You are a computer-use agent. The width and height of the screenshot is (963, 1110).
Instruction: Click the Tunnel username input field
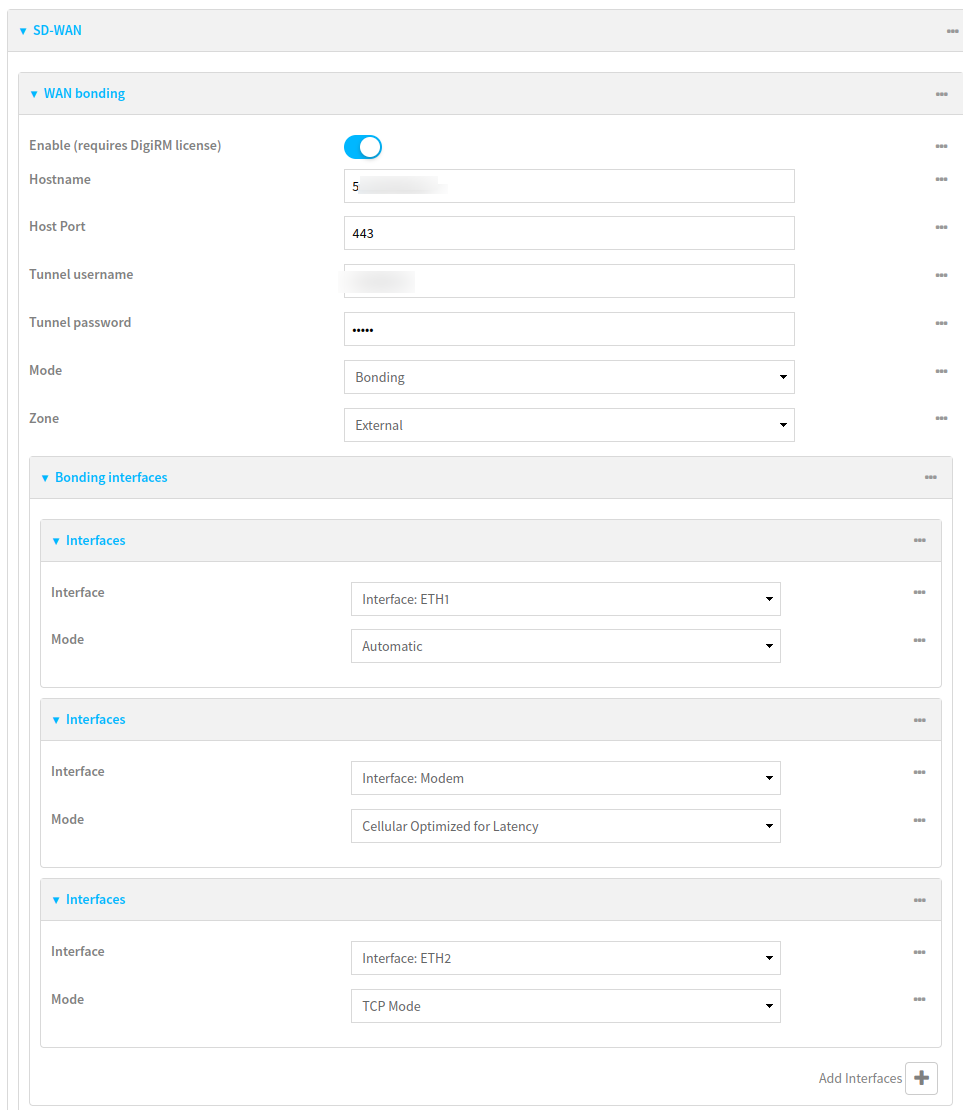coord(569,281)
